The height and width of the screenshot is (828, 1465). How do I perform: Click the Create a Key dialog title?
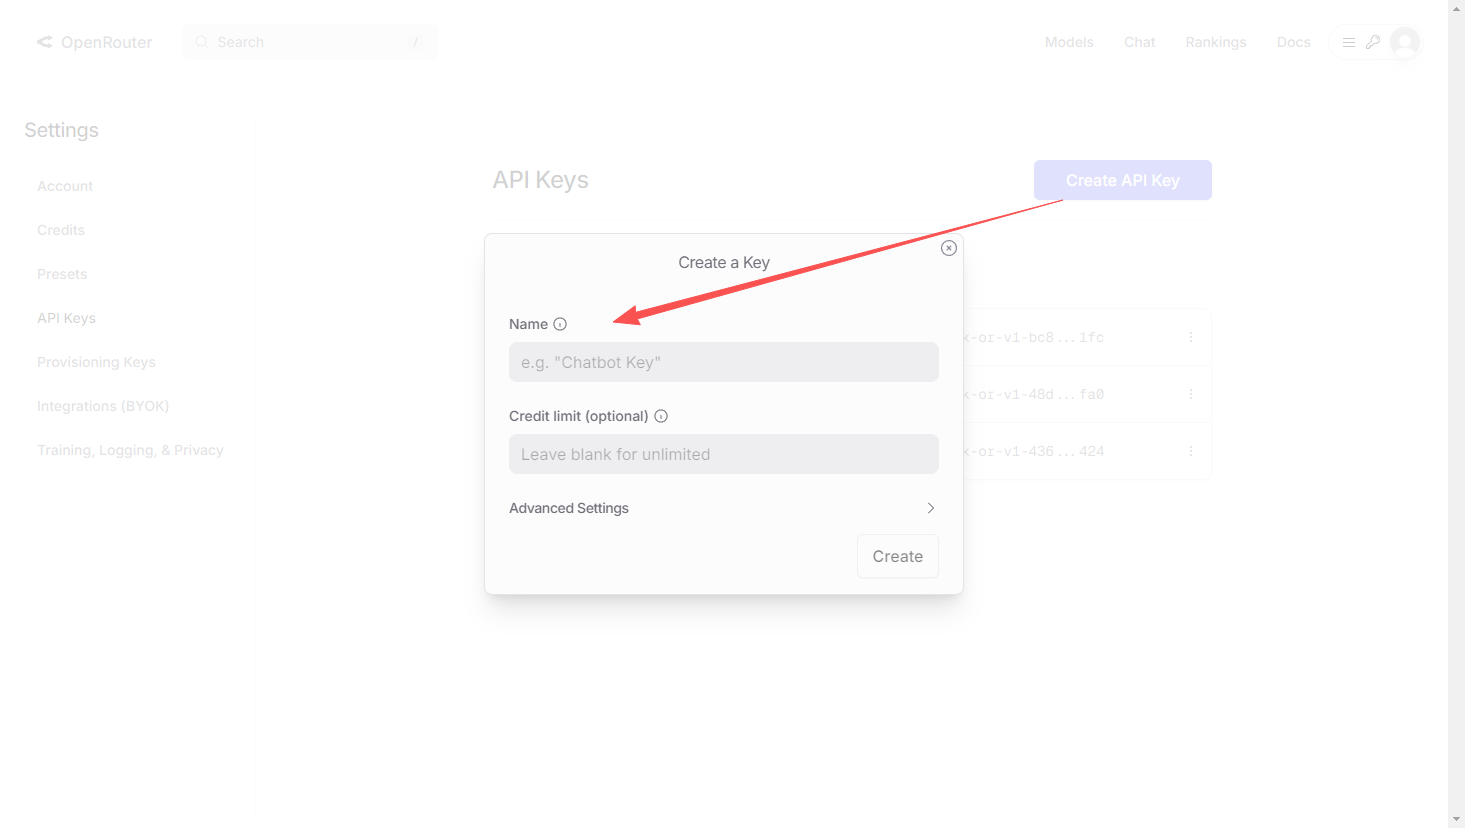coord(724,262)
